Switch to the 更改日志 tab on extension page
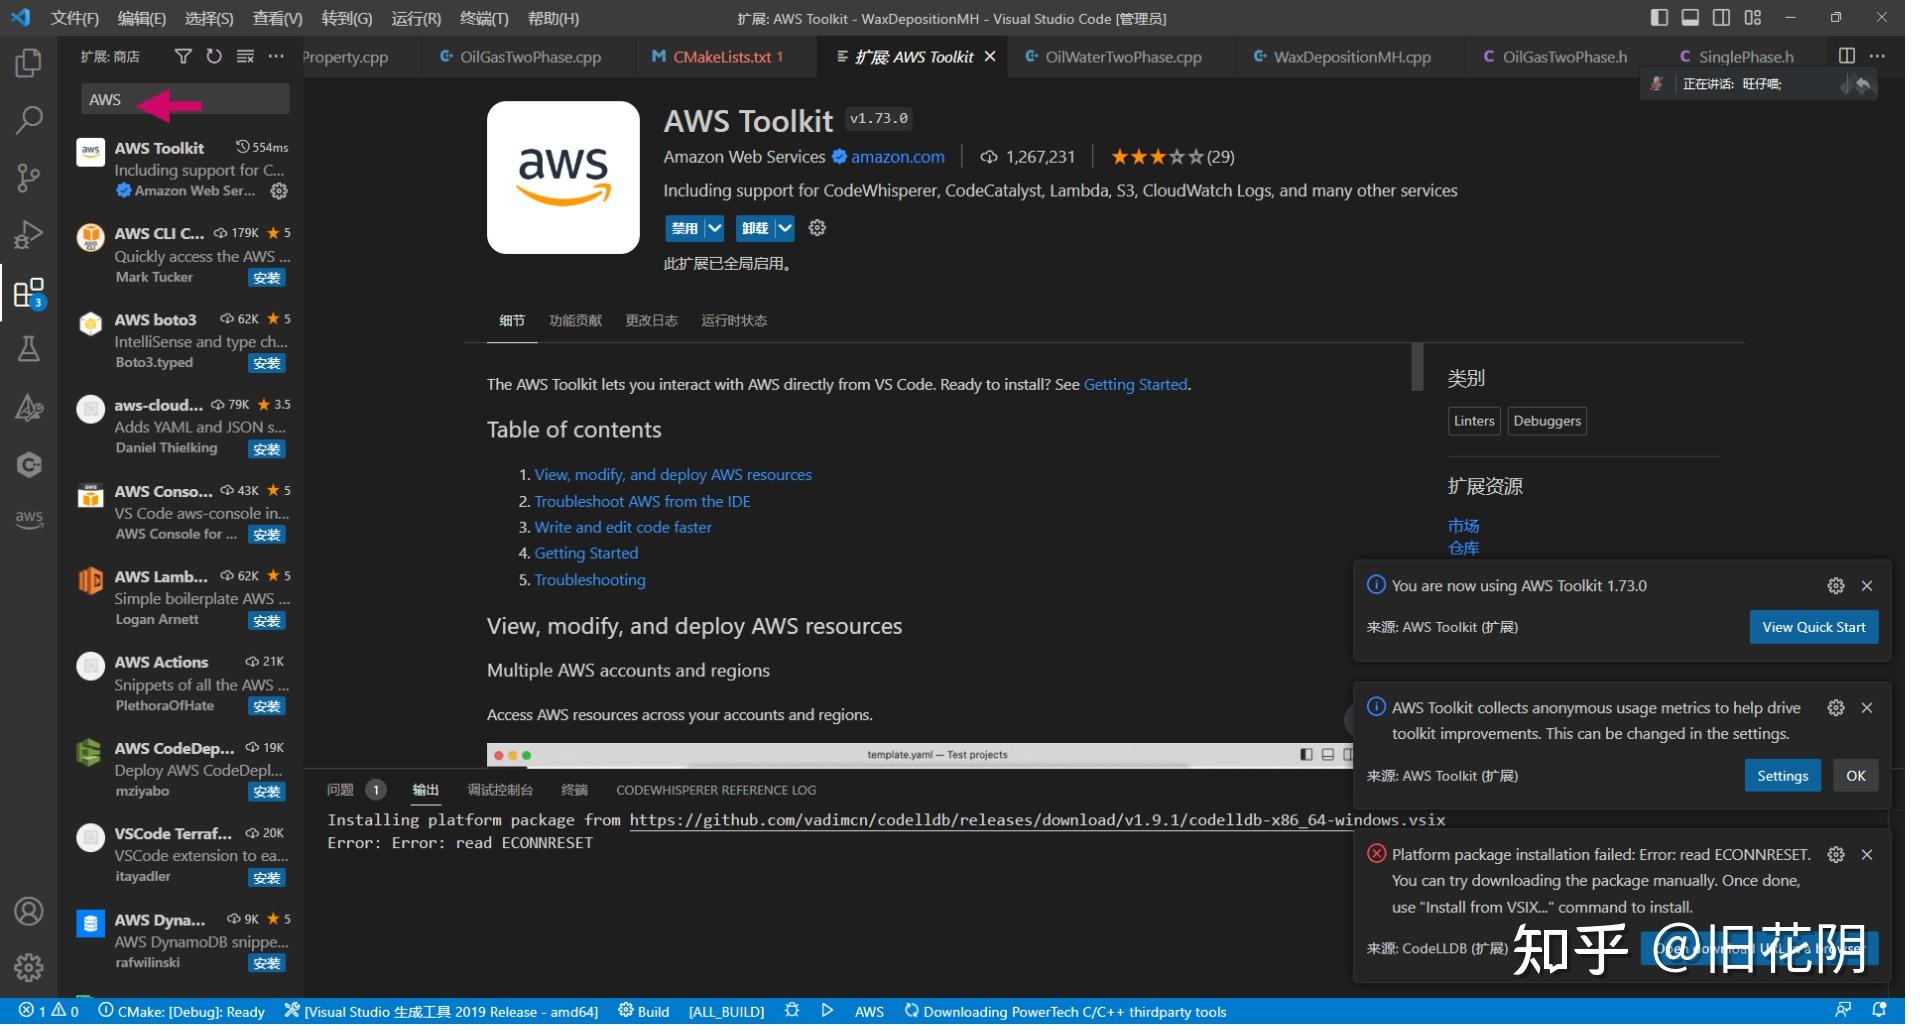 (x=651, y=320)
